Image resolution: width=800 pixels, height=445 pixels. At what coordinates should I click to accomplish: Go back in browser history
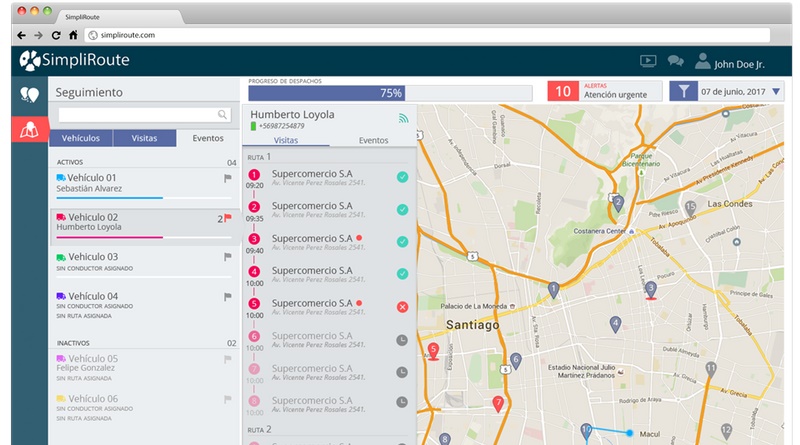point(21,35)
